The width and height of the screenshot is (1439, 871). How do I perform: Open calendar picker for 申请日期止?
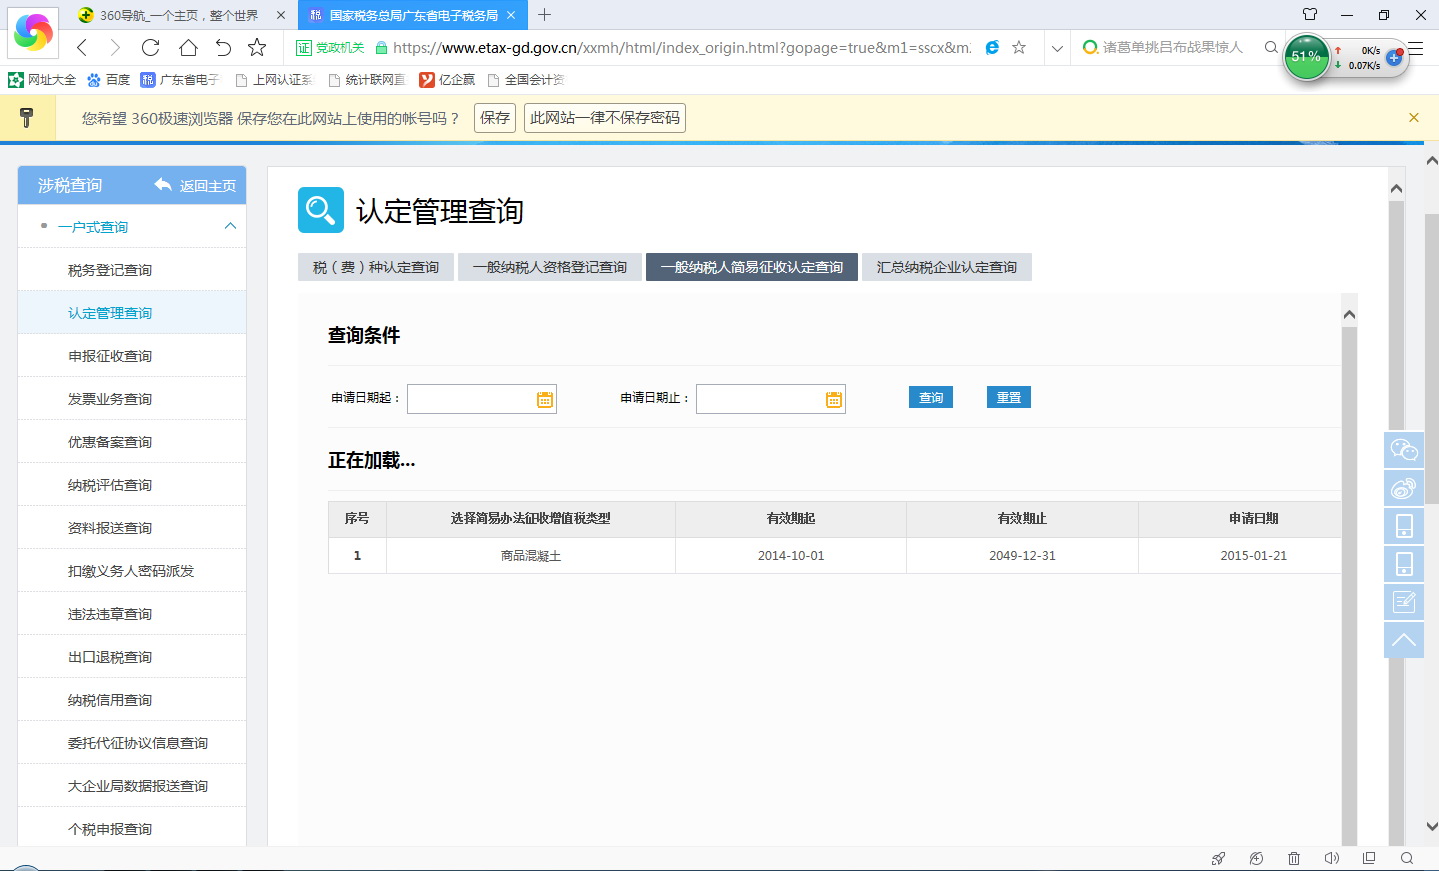[834, 399]
